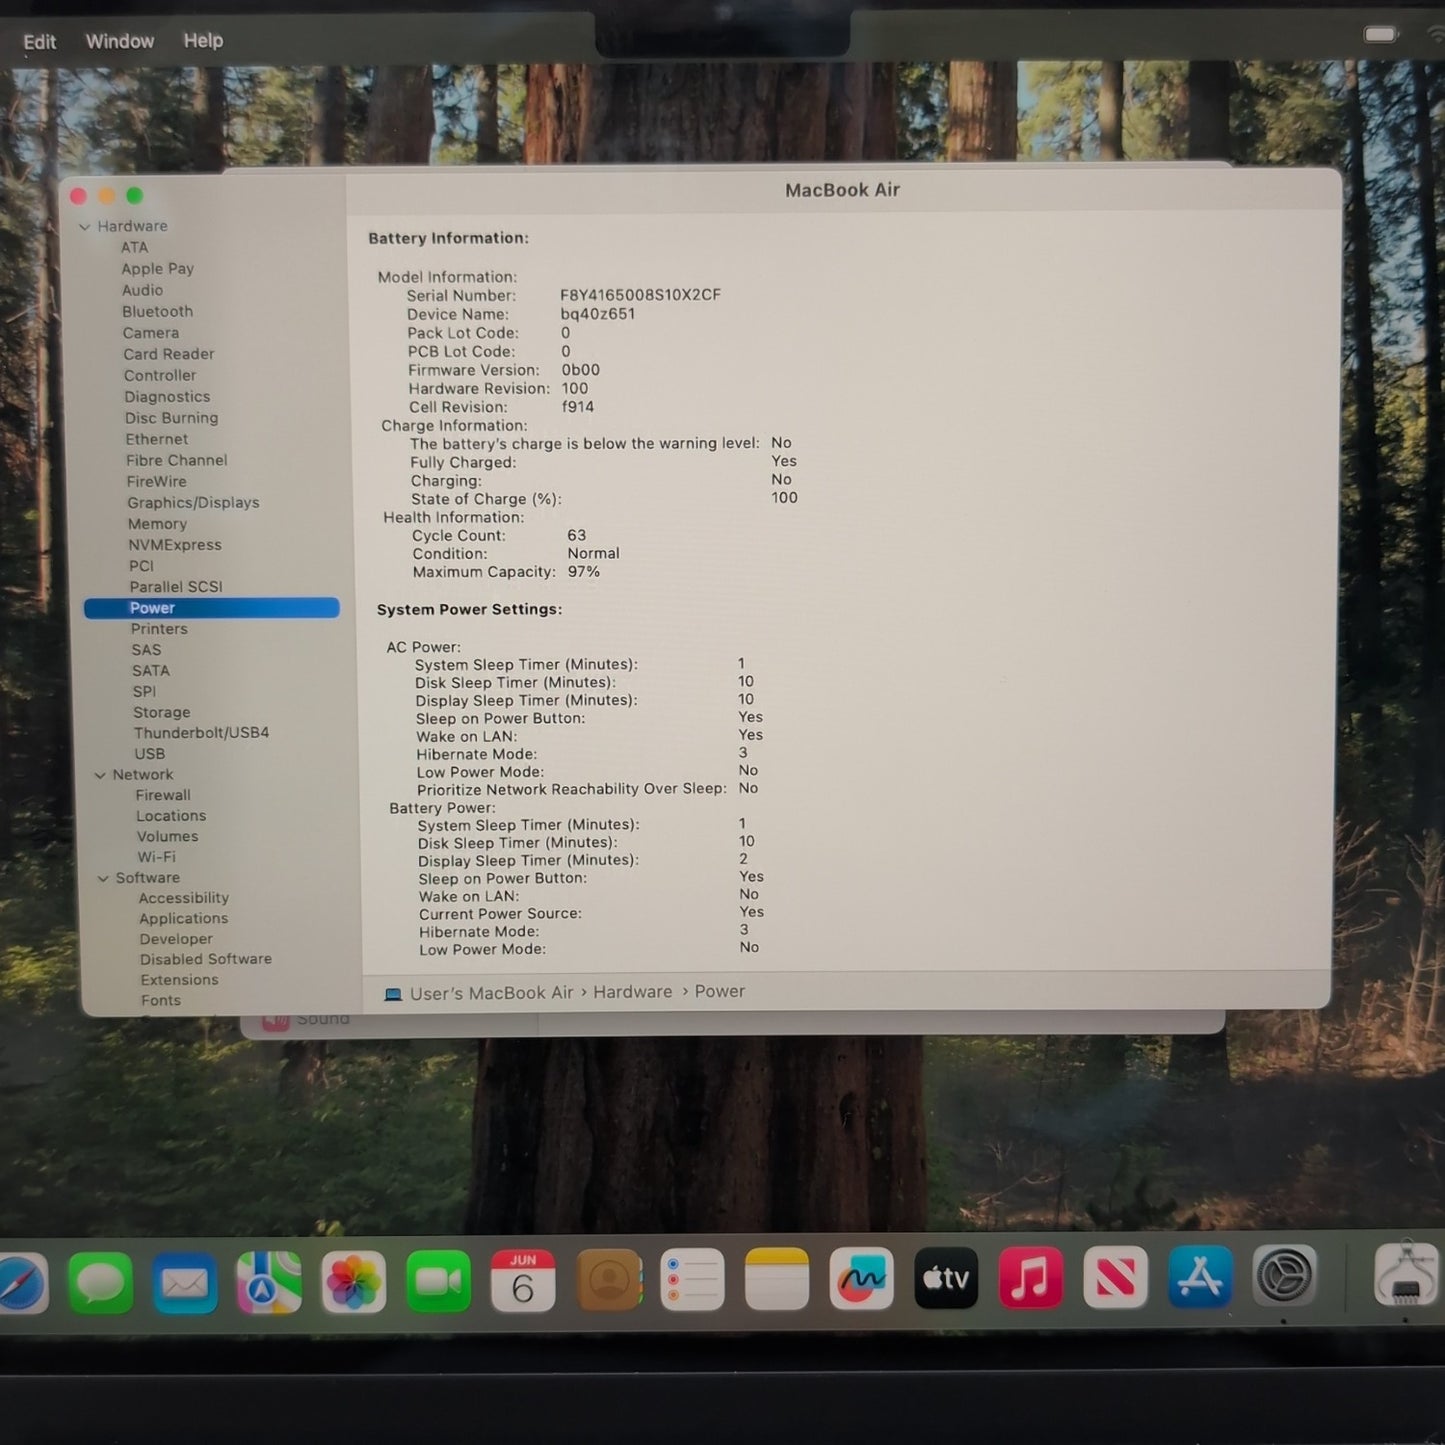Open System Settings from Dock
The image size is (1445, 1445).
(x=1285, y=1275)
